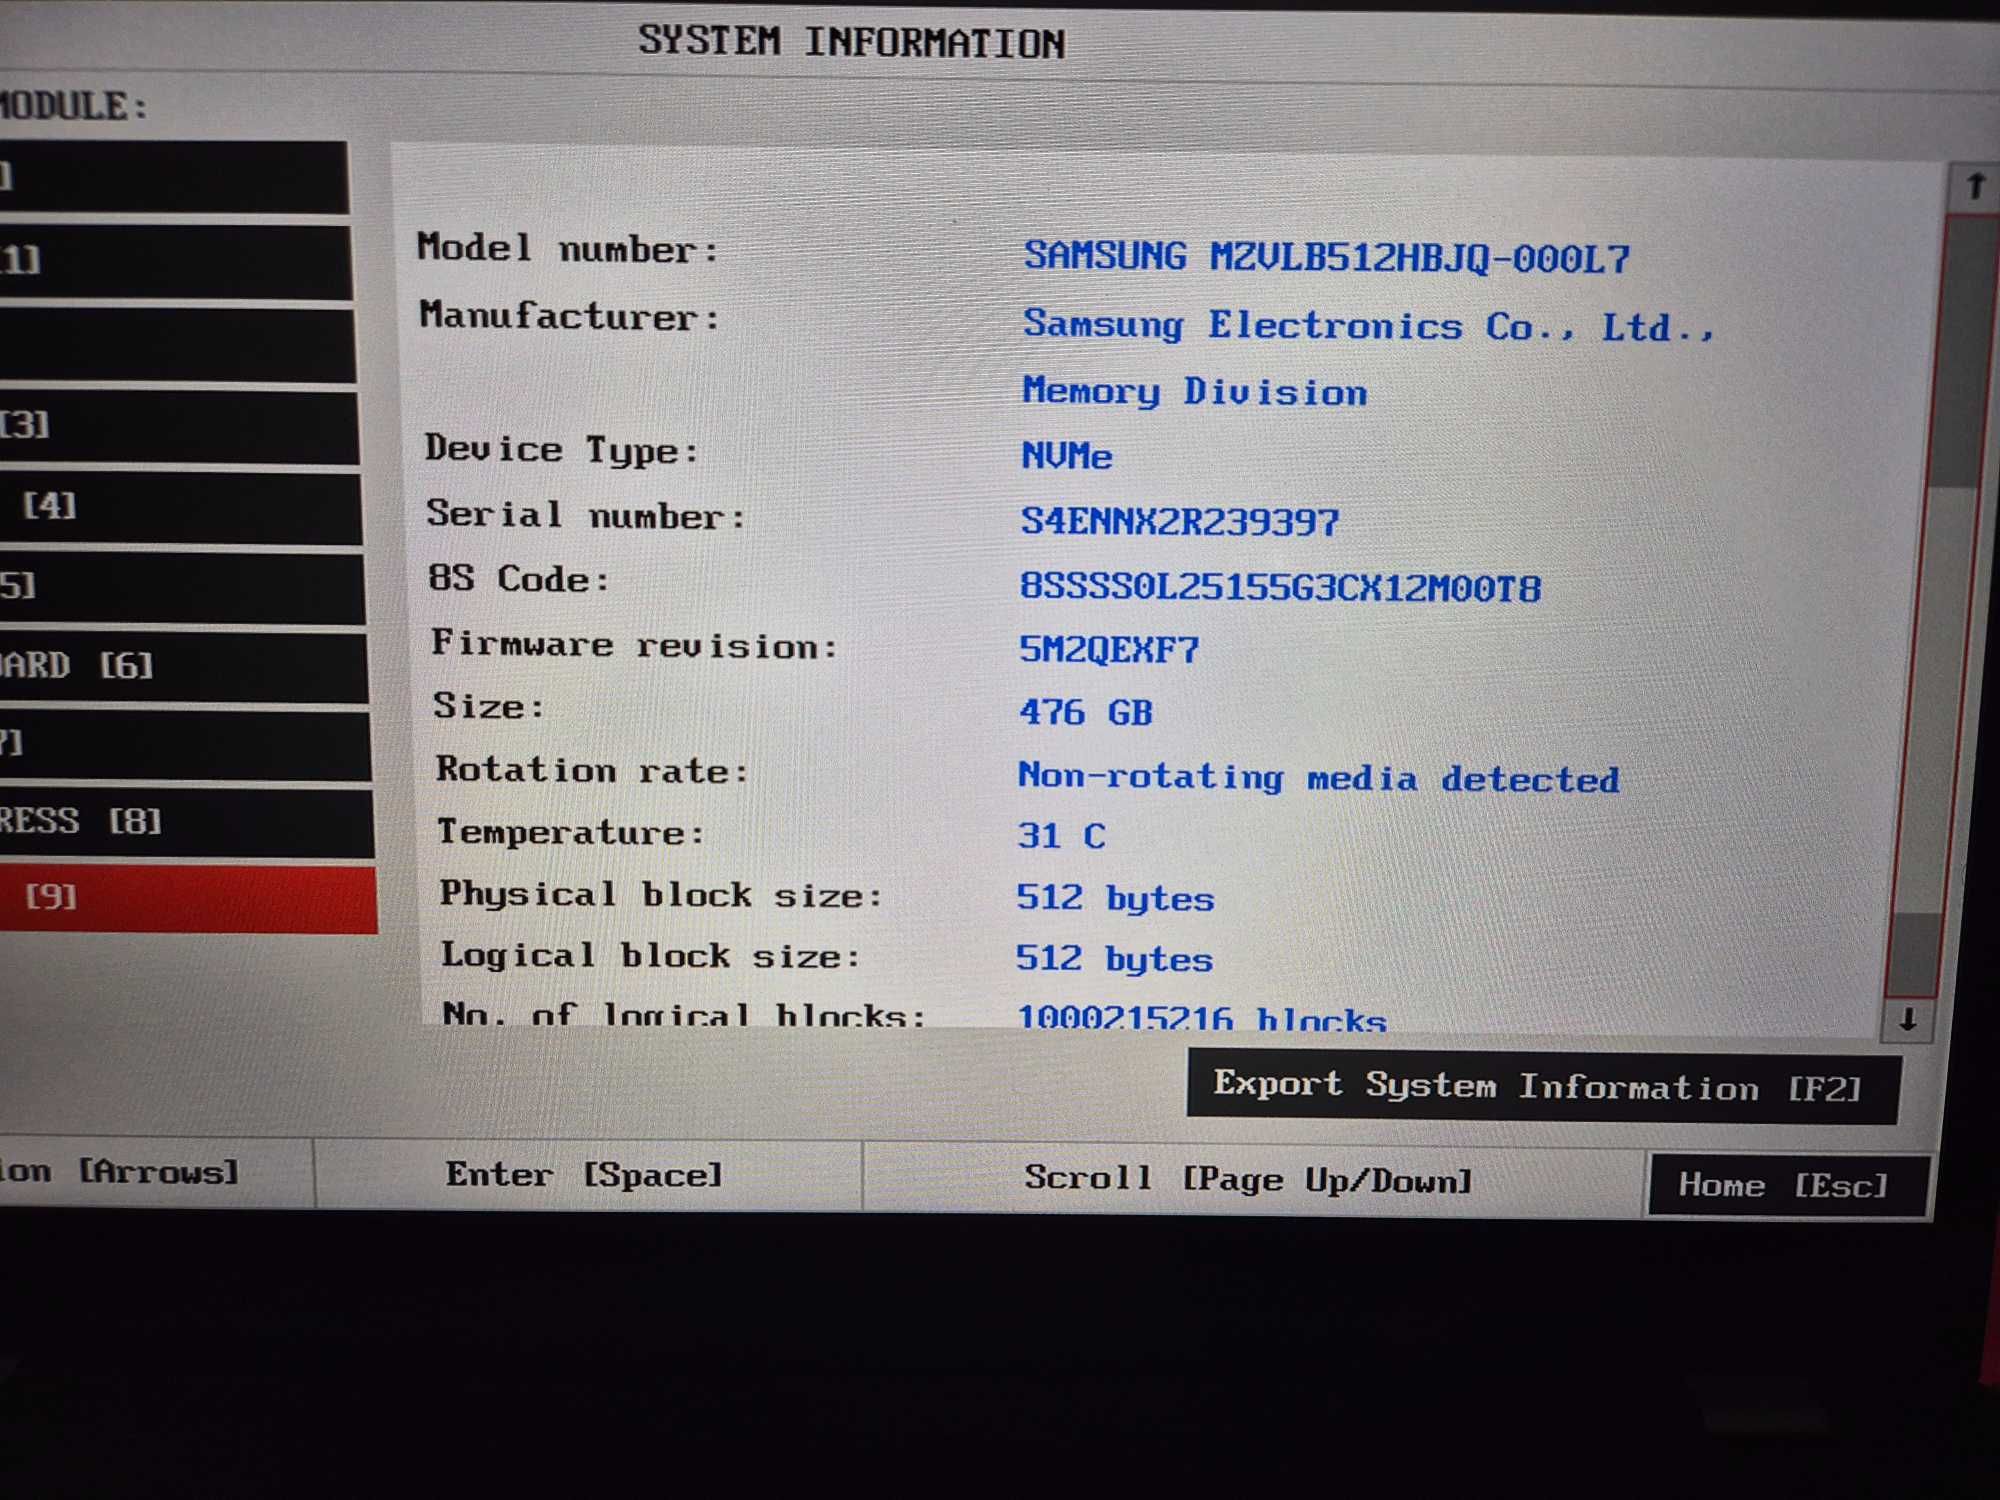
Task: Click the serial number S4ENNX2R239397
Action: click(x=1179, y=521)
